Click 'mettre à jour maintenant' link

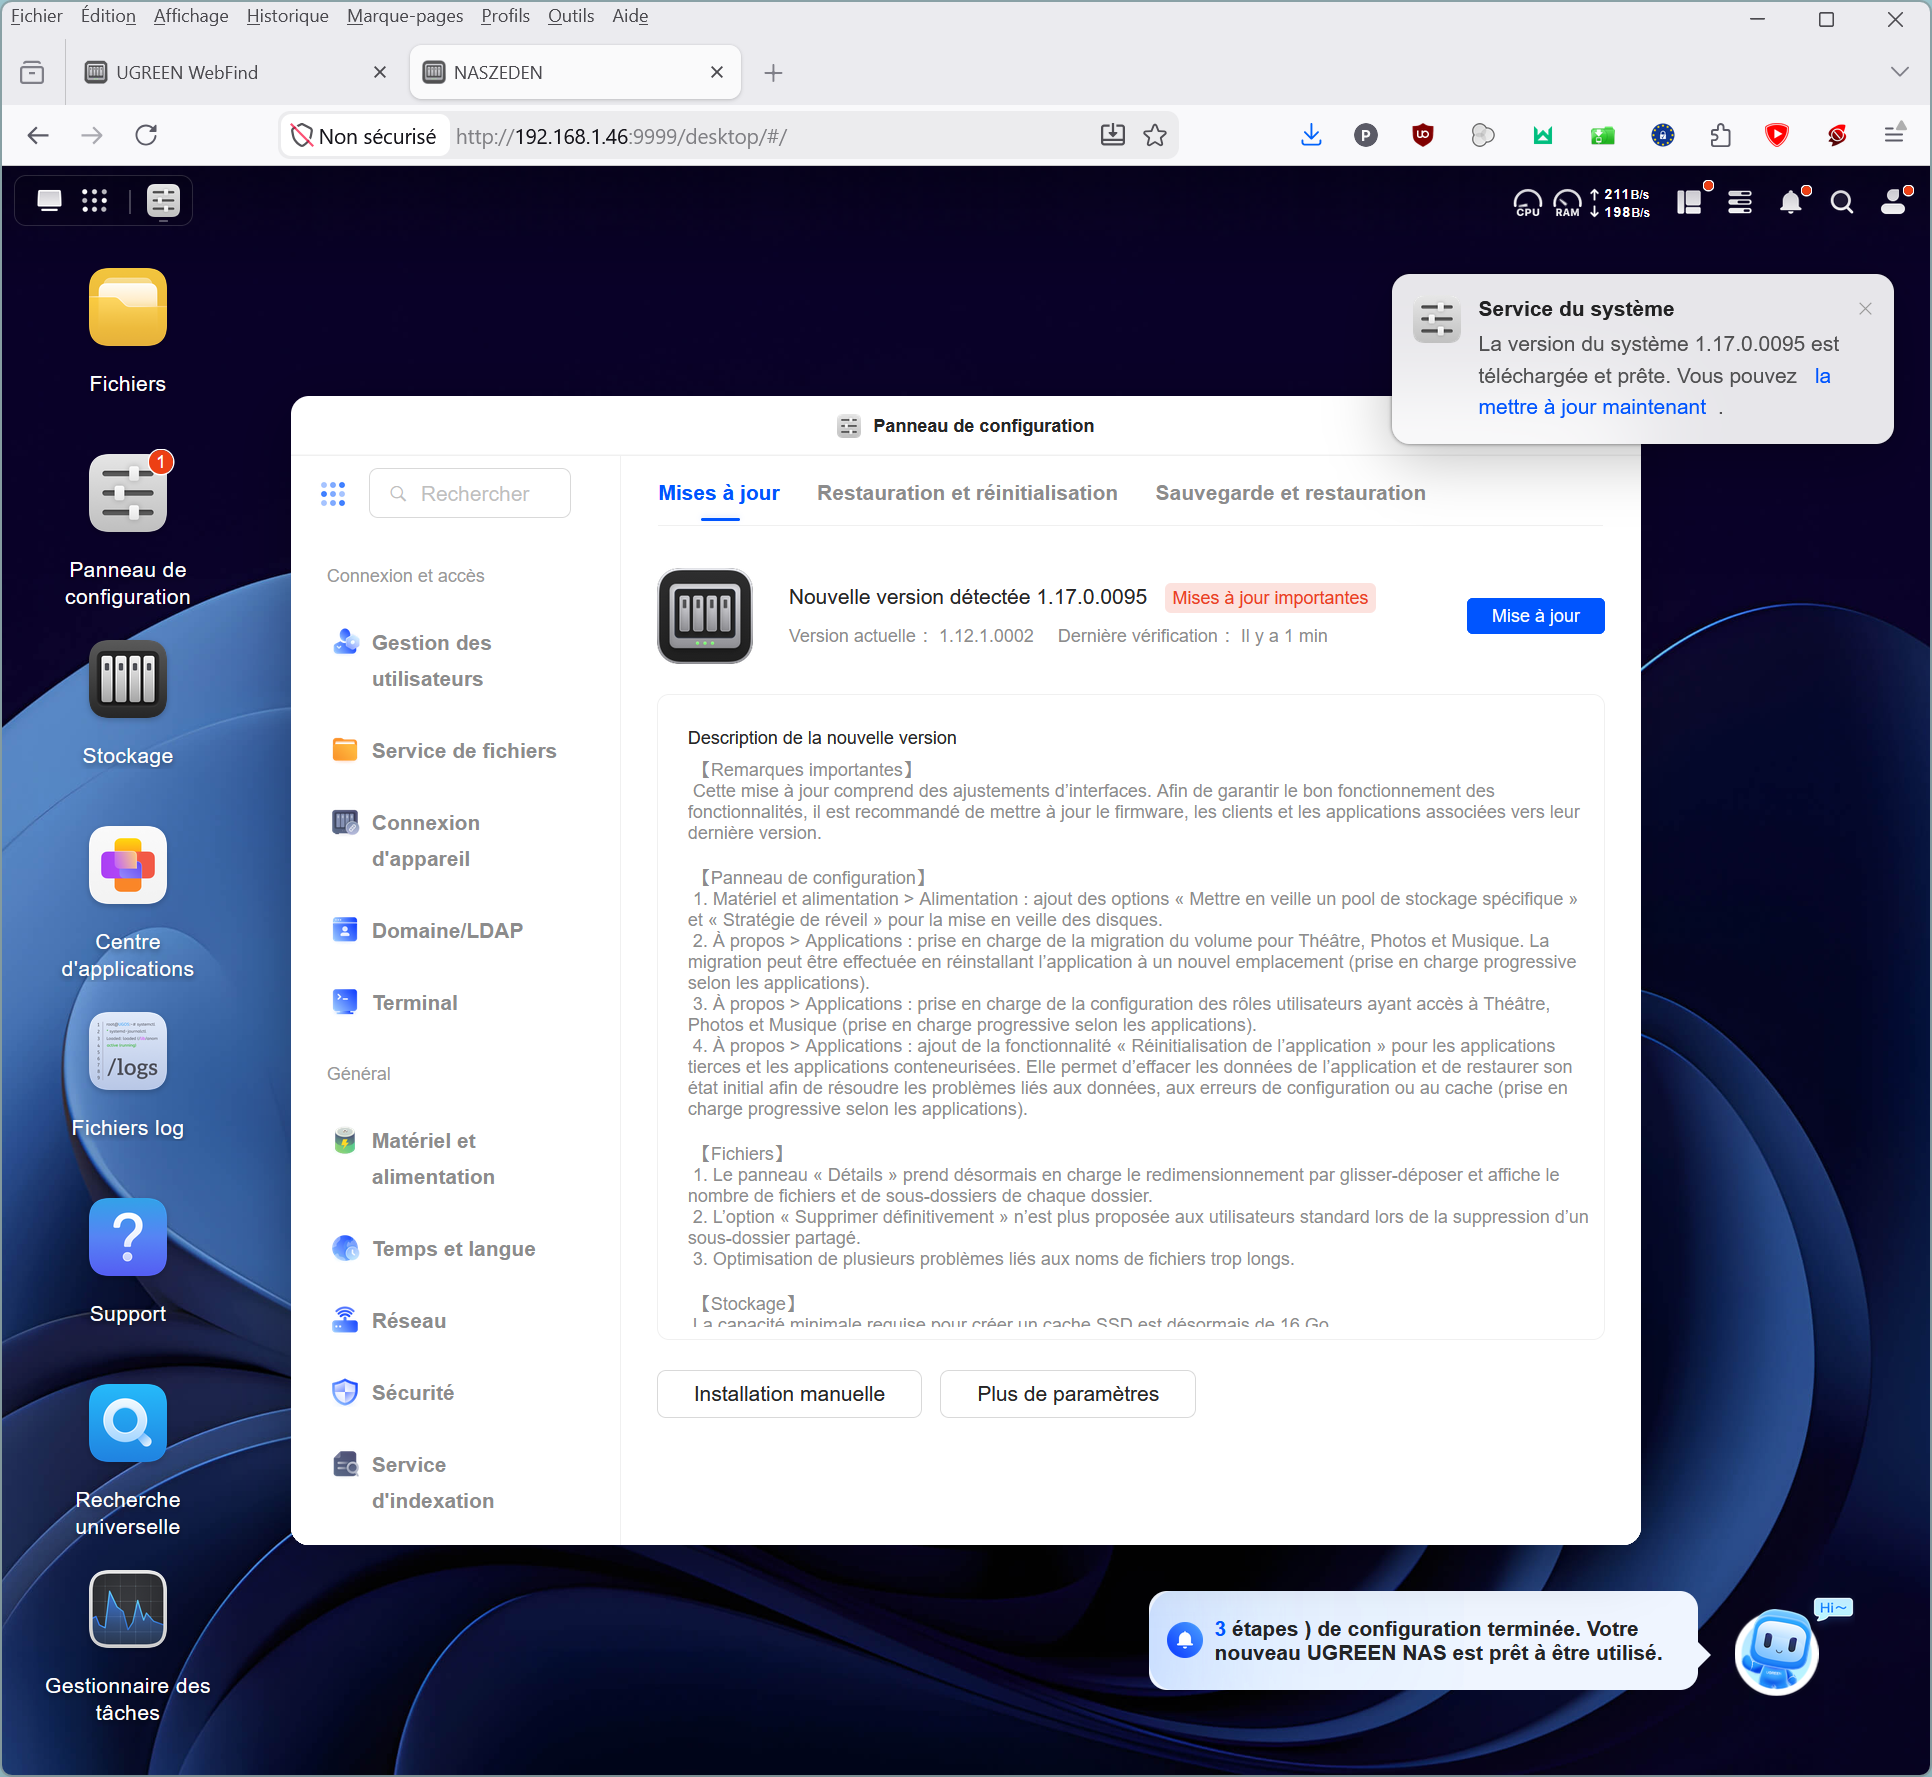coord(1592,407)
